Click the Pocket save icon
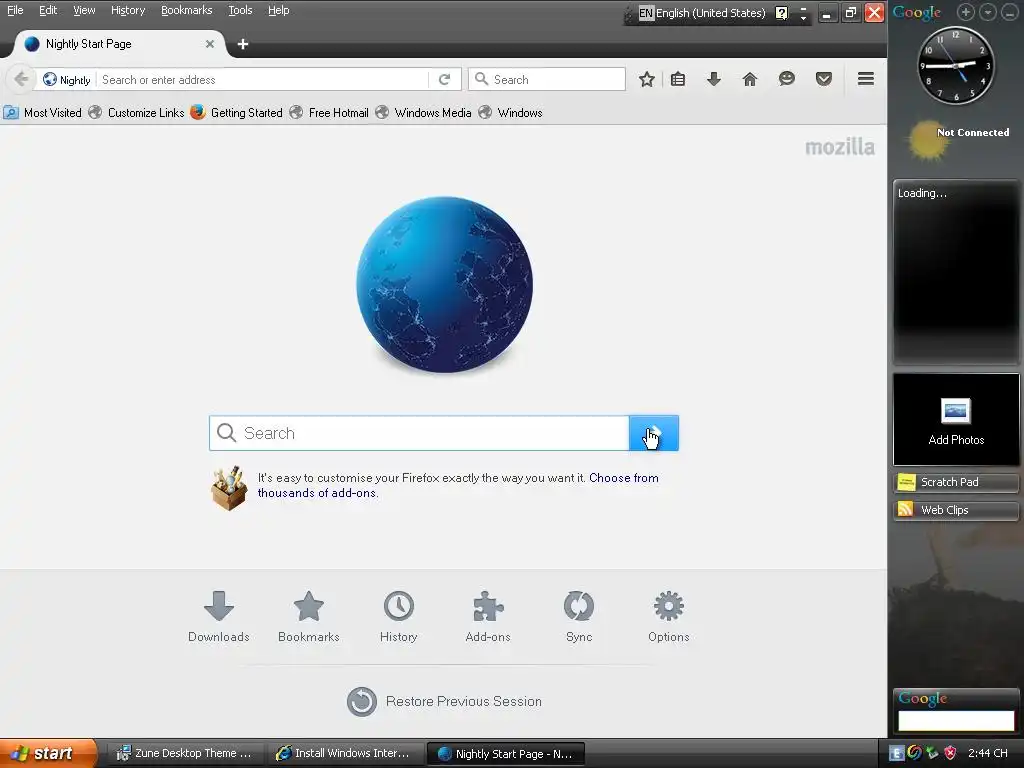Screen dimensions: 1024x768 click(x=824, y=80)
